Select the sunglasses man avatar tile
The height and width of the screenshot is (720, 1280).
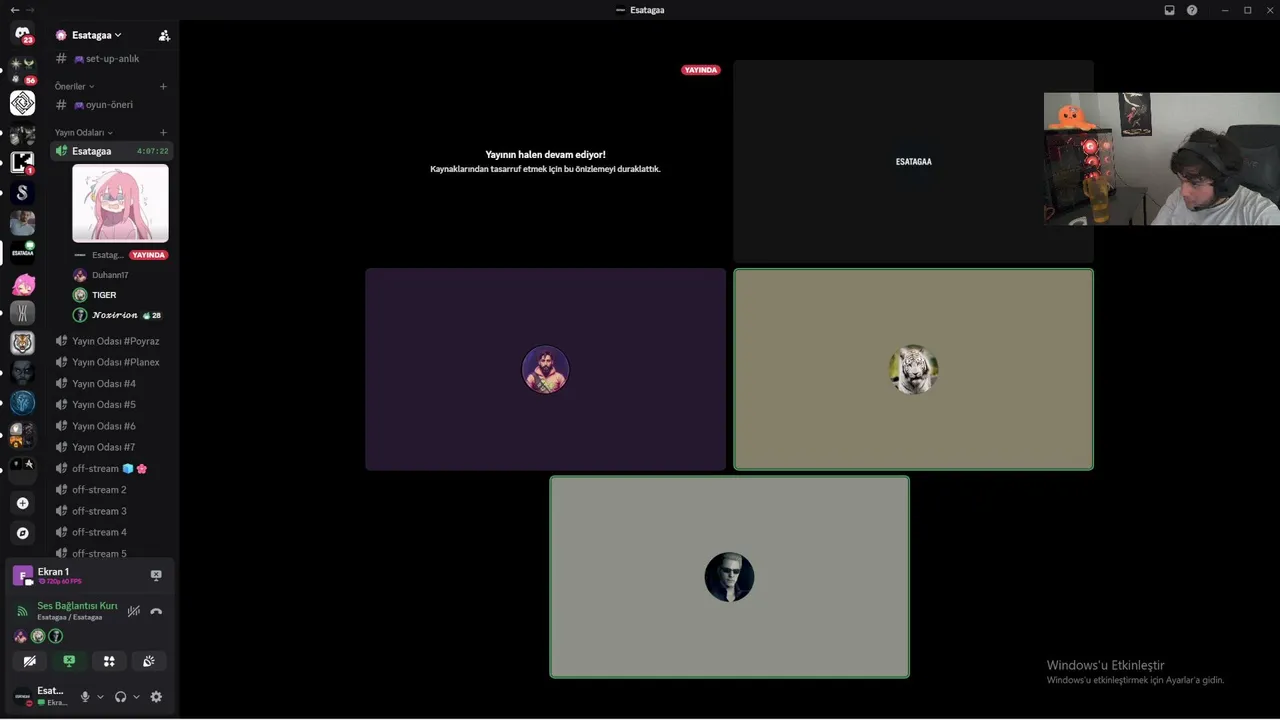point(729,577)
